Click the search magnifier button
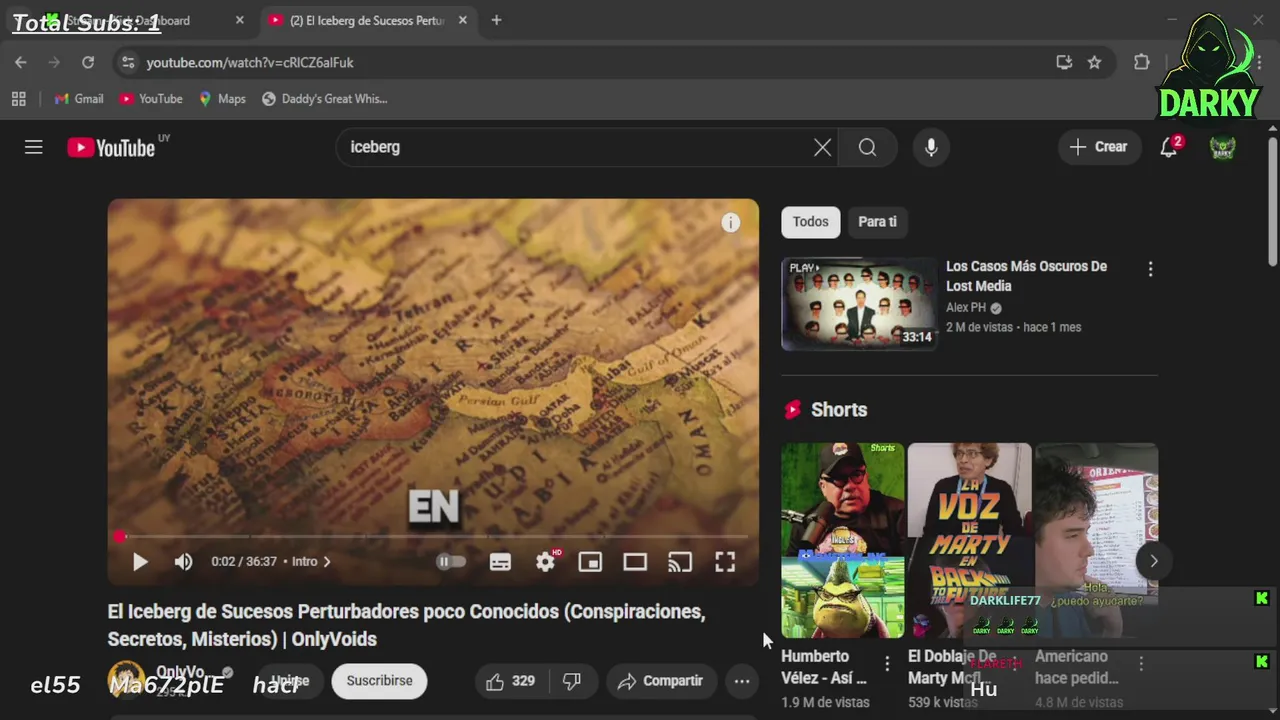The width and height of the screenshot is (1280, 720). coord(867,148)
